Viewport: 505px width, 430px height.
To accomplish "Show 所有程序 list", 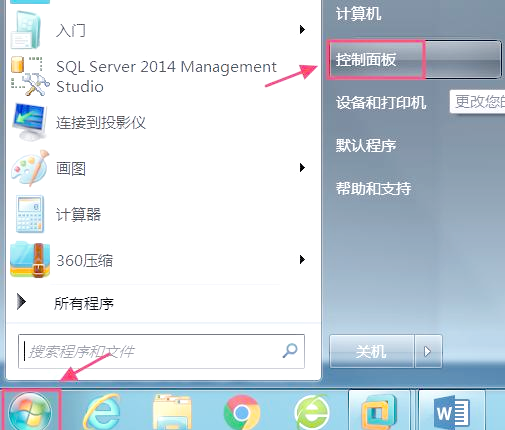I will (x=84, y=303).
